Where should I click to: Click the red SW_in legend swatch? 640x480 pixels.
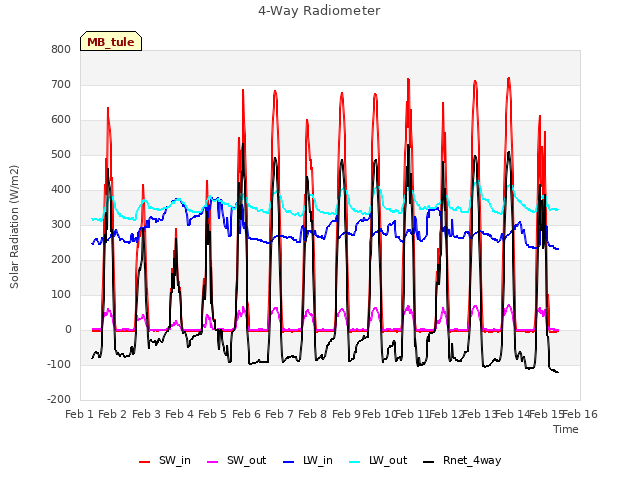point(144,462)
